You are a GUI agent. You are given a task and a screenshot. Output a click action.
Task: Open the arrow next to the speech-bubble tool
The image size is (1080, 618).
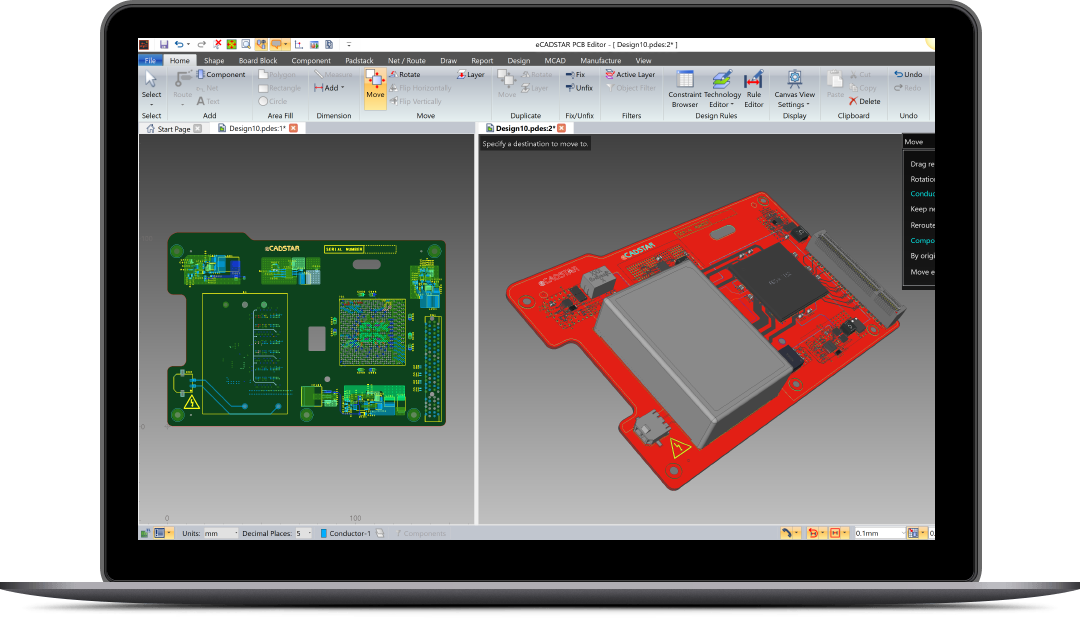[285, 44]
